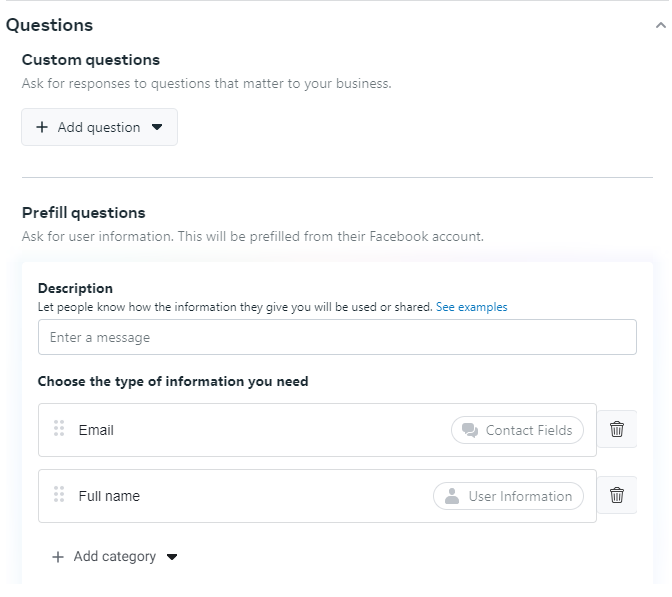Grab the Full name row drag handle
This screenshot has height=597, width=672.
[x=59, y=494]
